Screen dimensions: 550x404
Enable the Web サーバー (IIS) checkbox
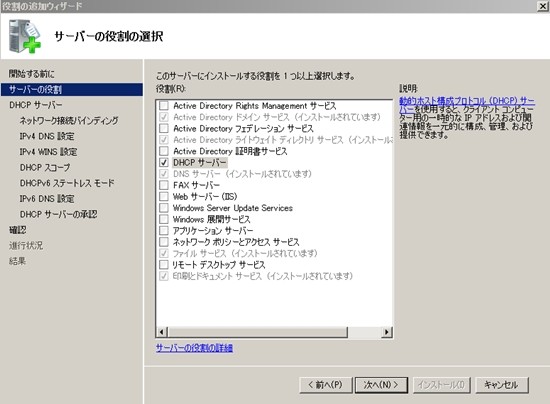pyautogui.click(x=164, y=196)
